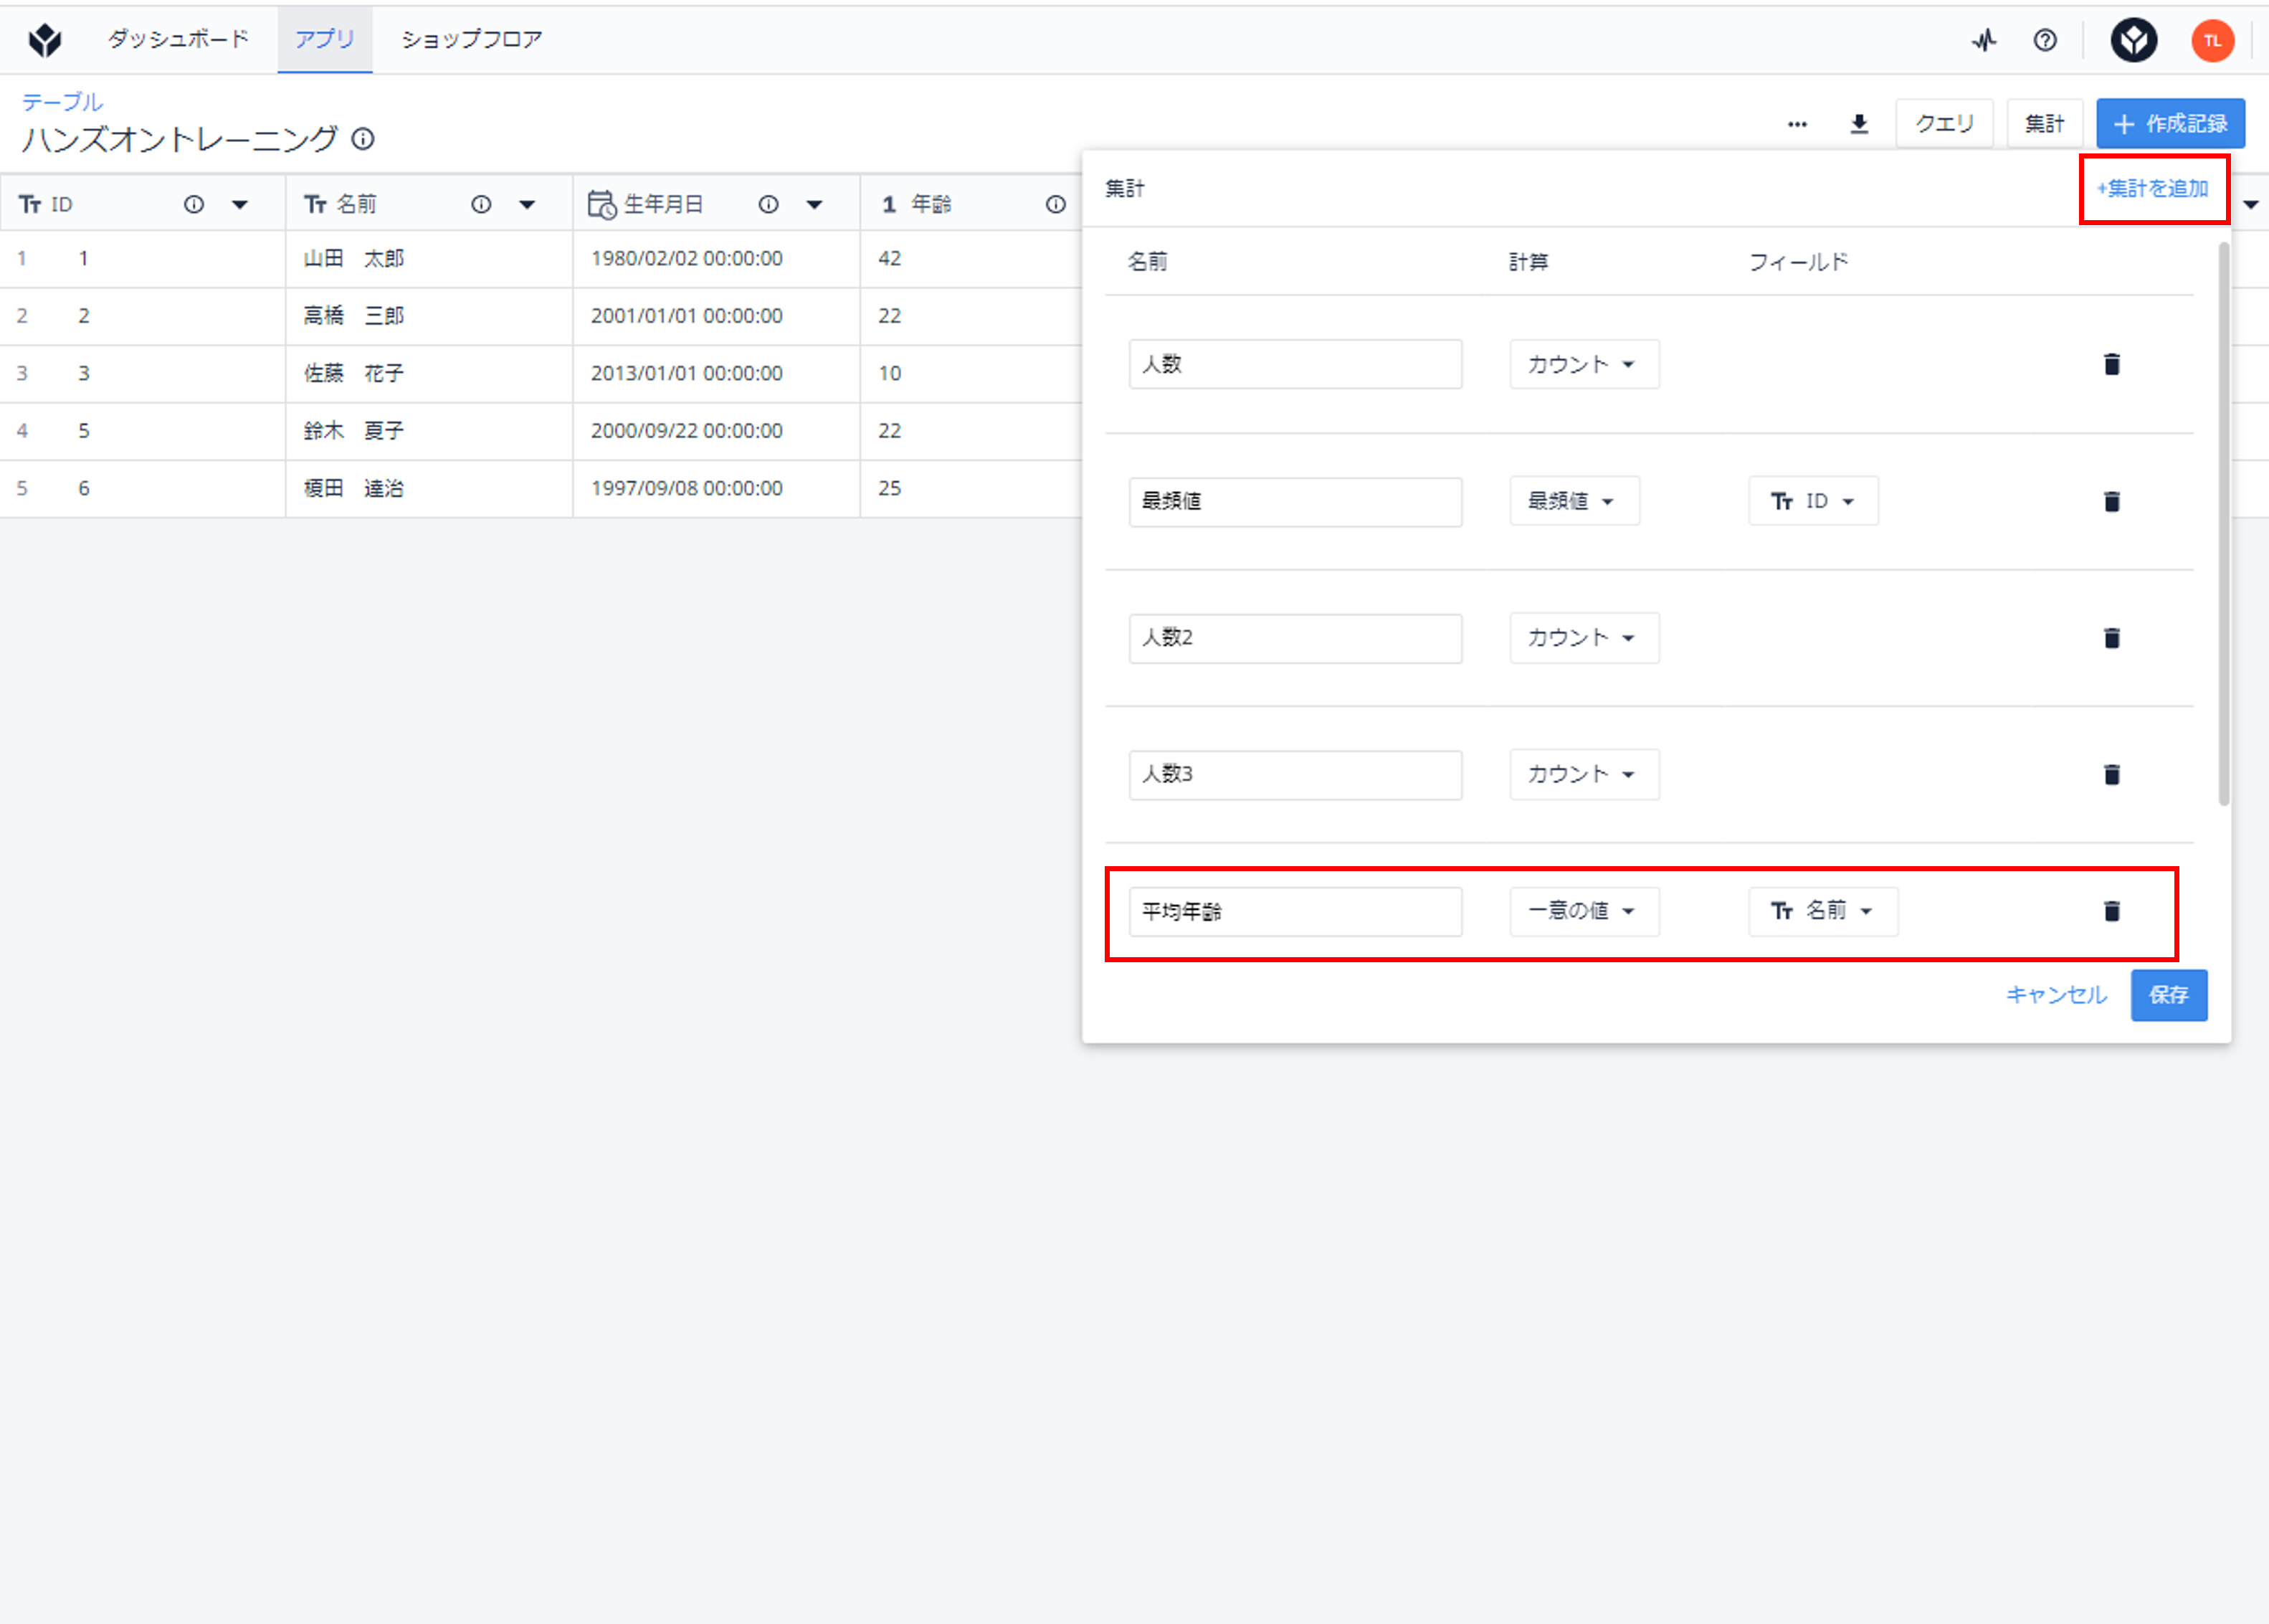The image size is (2269, 1624).
Task: Open カウント dropdown for 人数 row
Action: (x=1584, y=364)
